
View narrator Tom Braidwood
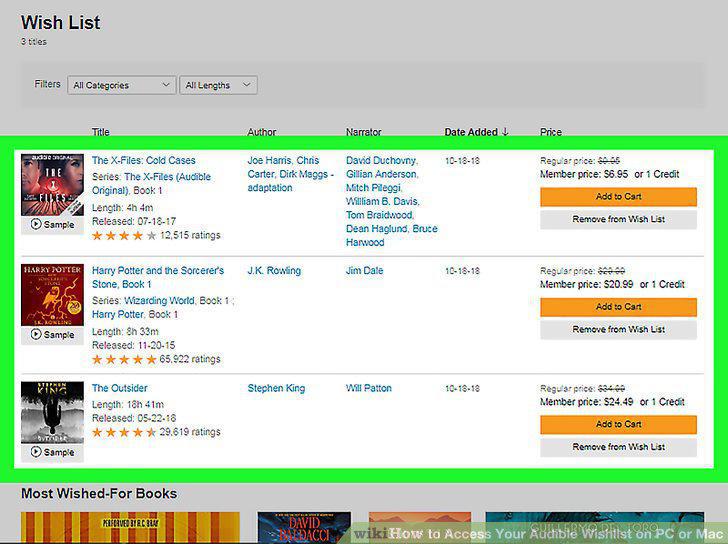click(379, 215)
